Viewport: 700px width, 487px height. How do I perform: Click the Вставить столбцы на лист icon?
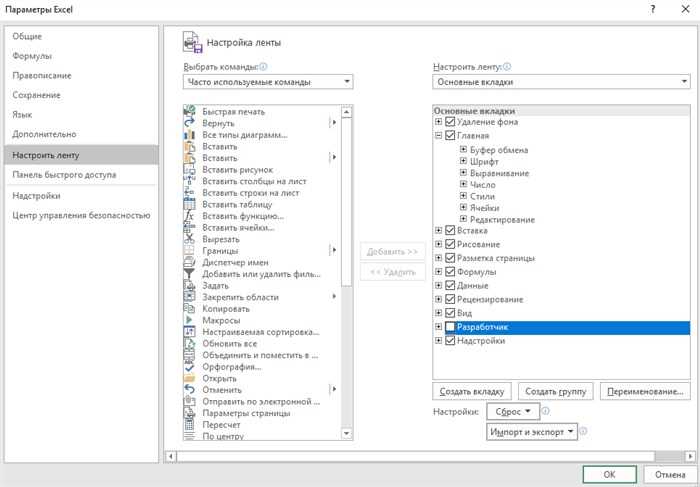coord(189,181)
